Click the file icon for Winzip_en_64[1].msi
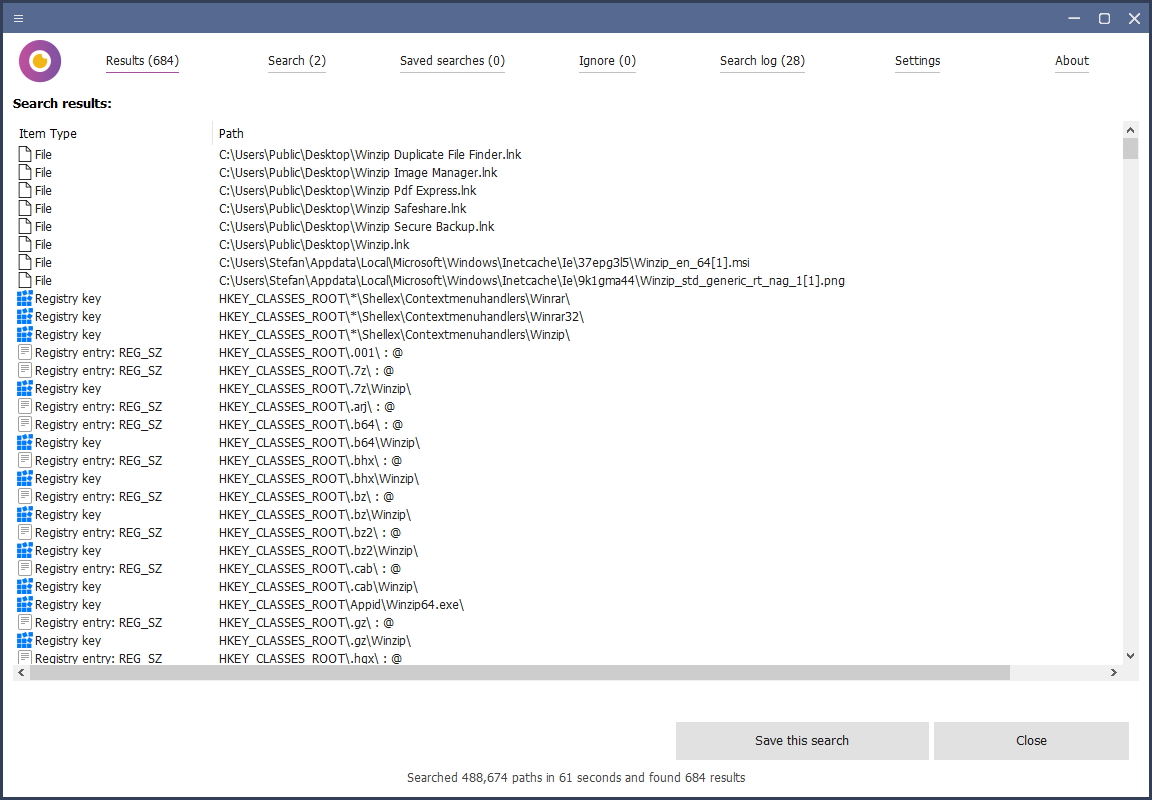1152x800 pixels. tap(25, 262)
